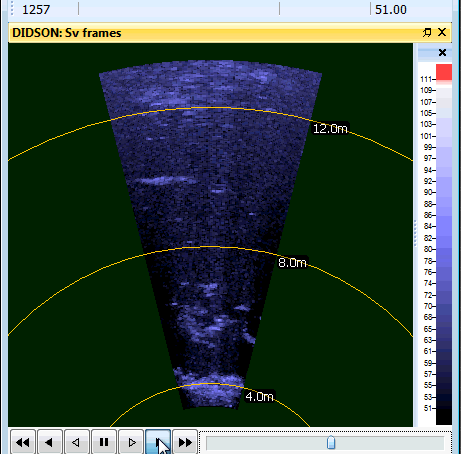Screen dimensions: 461x454
Task: Click the dotted splitter grip beside the color legend
Action: point(415,233)
